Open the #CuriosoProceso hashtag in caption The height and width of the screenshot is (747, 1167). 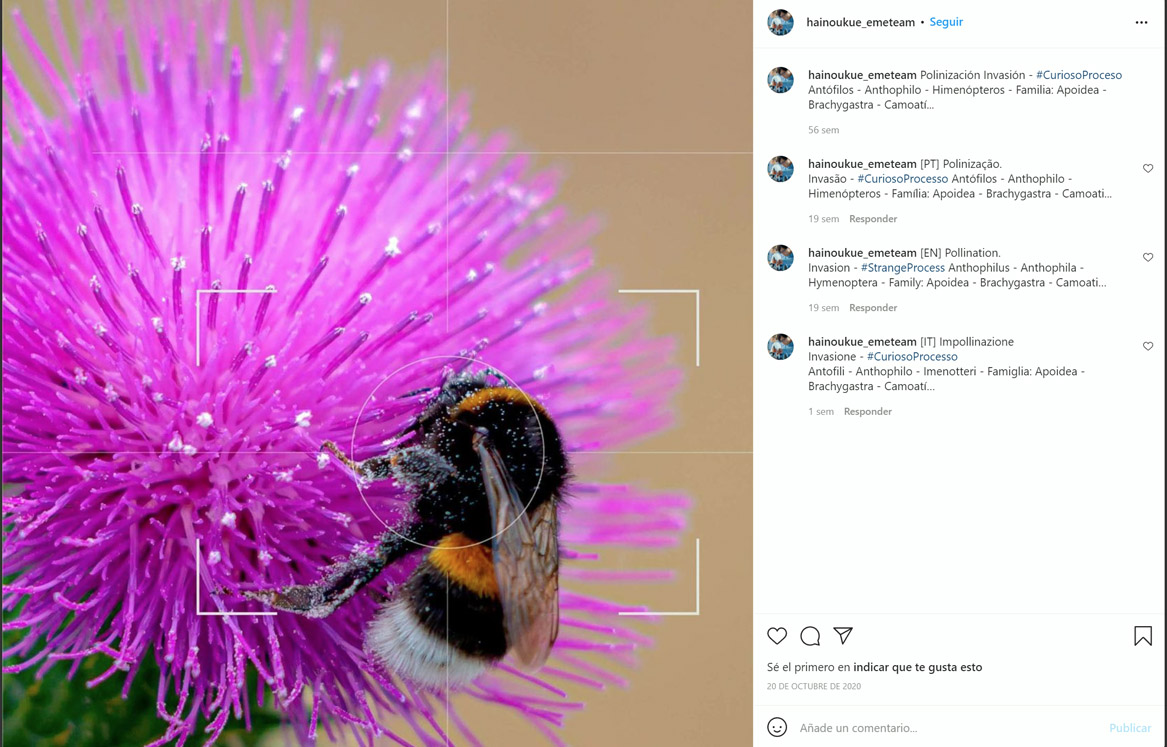tap(1078, 75)
